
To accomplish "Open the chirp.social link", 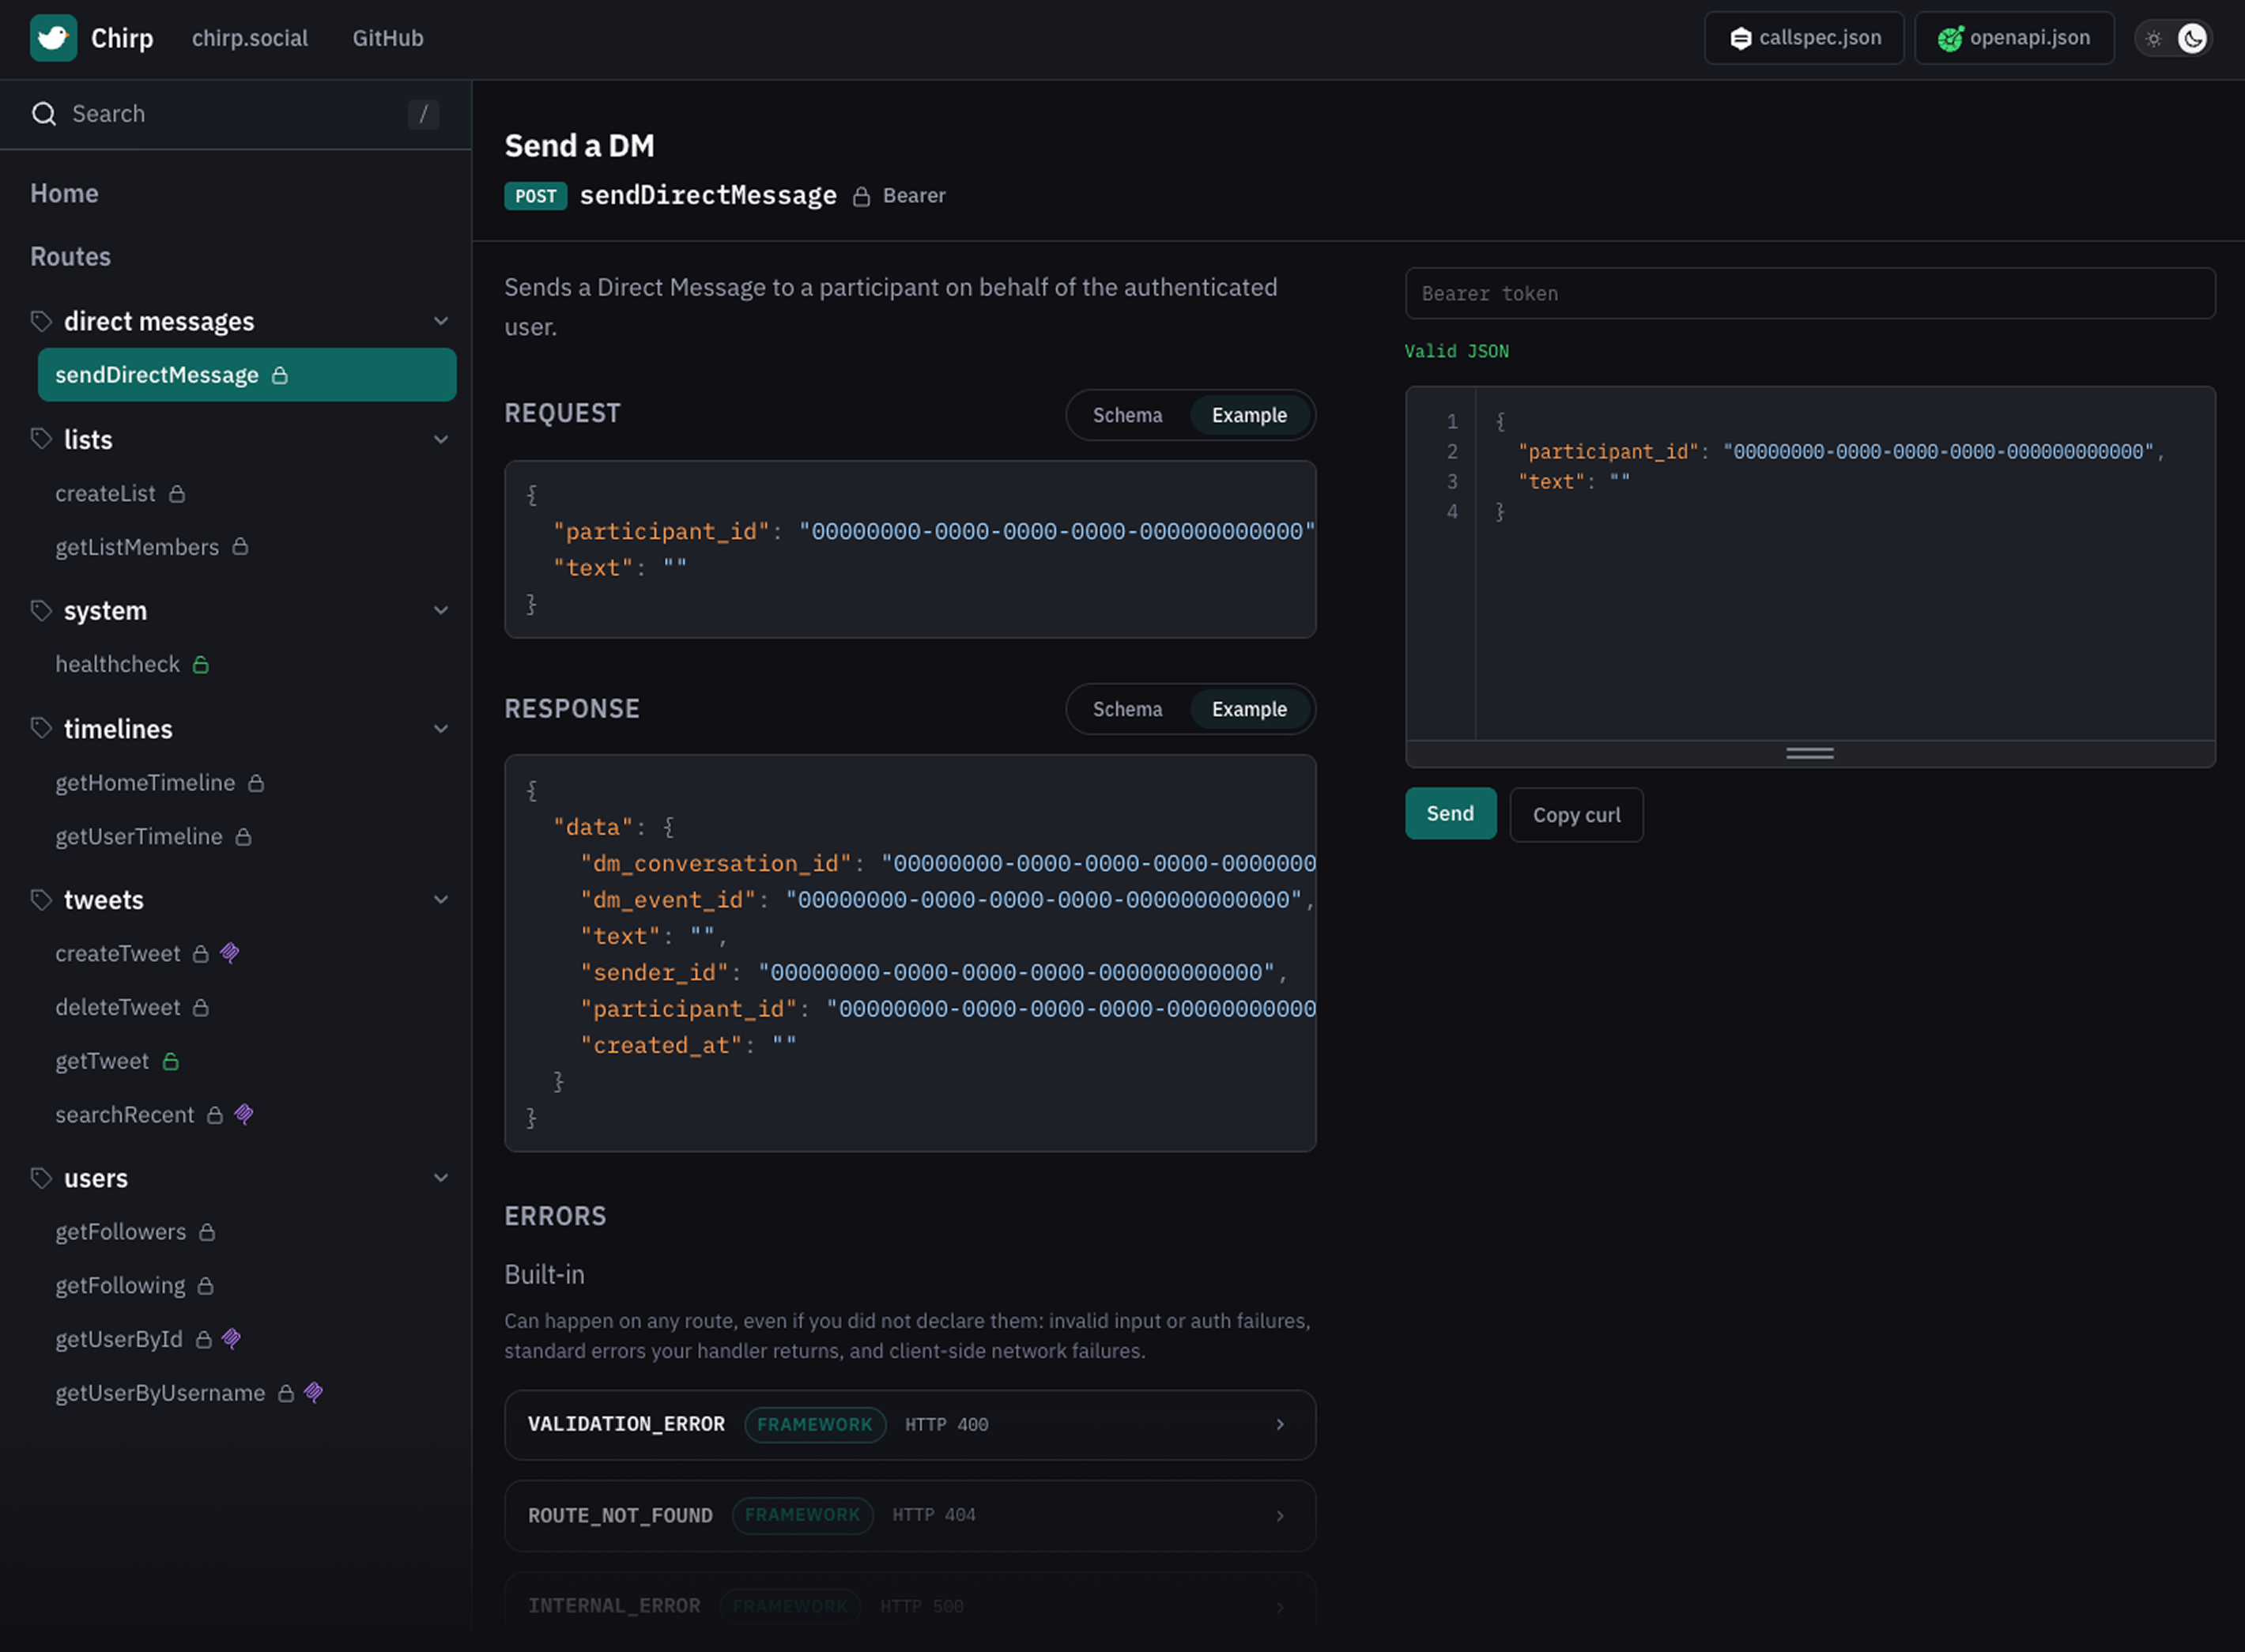I will click(x=250, y=38).
